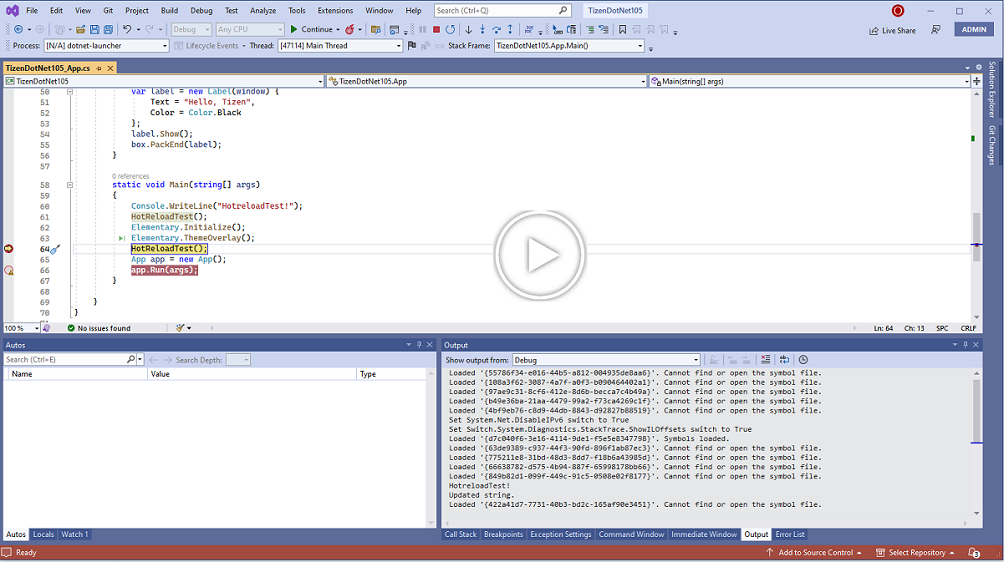This screenshot has height=562, width=1004.
Task: Toggle auto-hide pin on Output panel
Action: pos(964,345)
